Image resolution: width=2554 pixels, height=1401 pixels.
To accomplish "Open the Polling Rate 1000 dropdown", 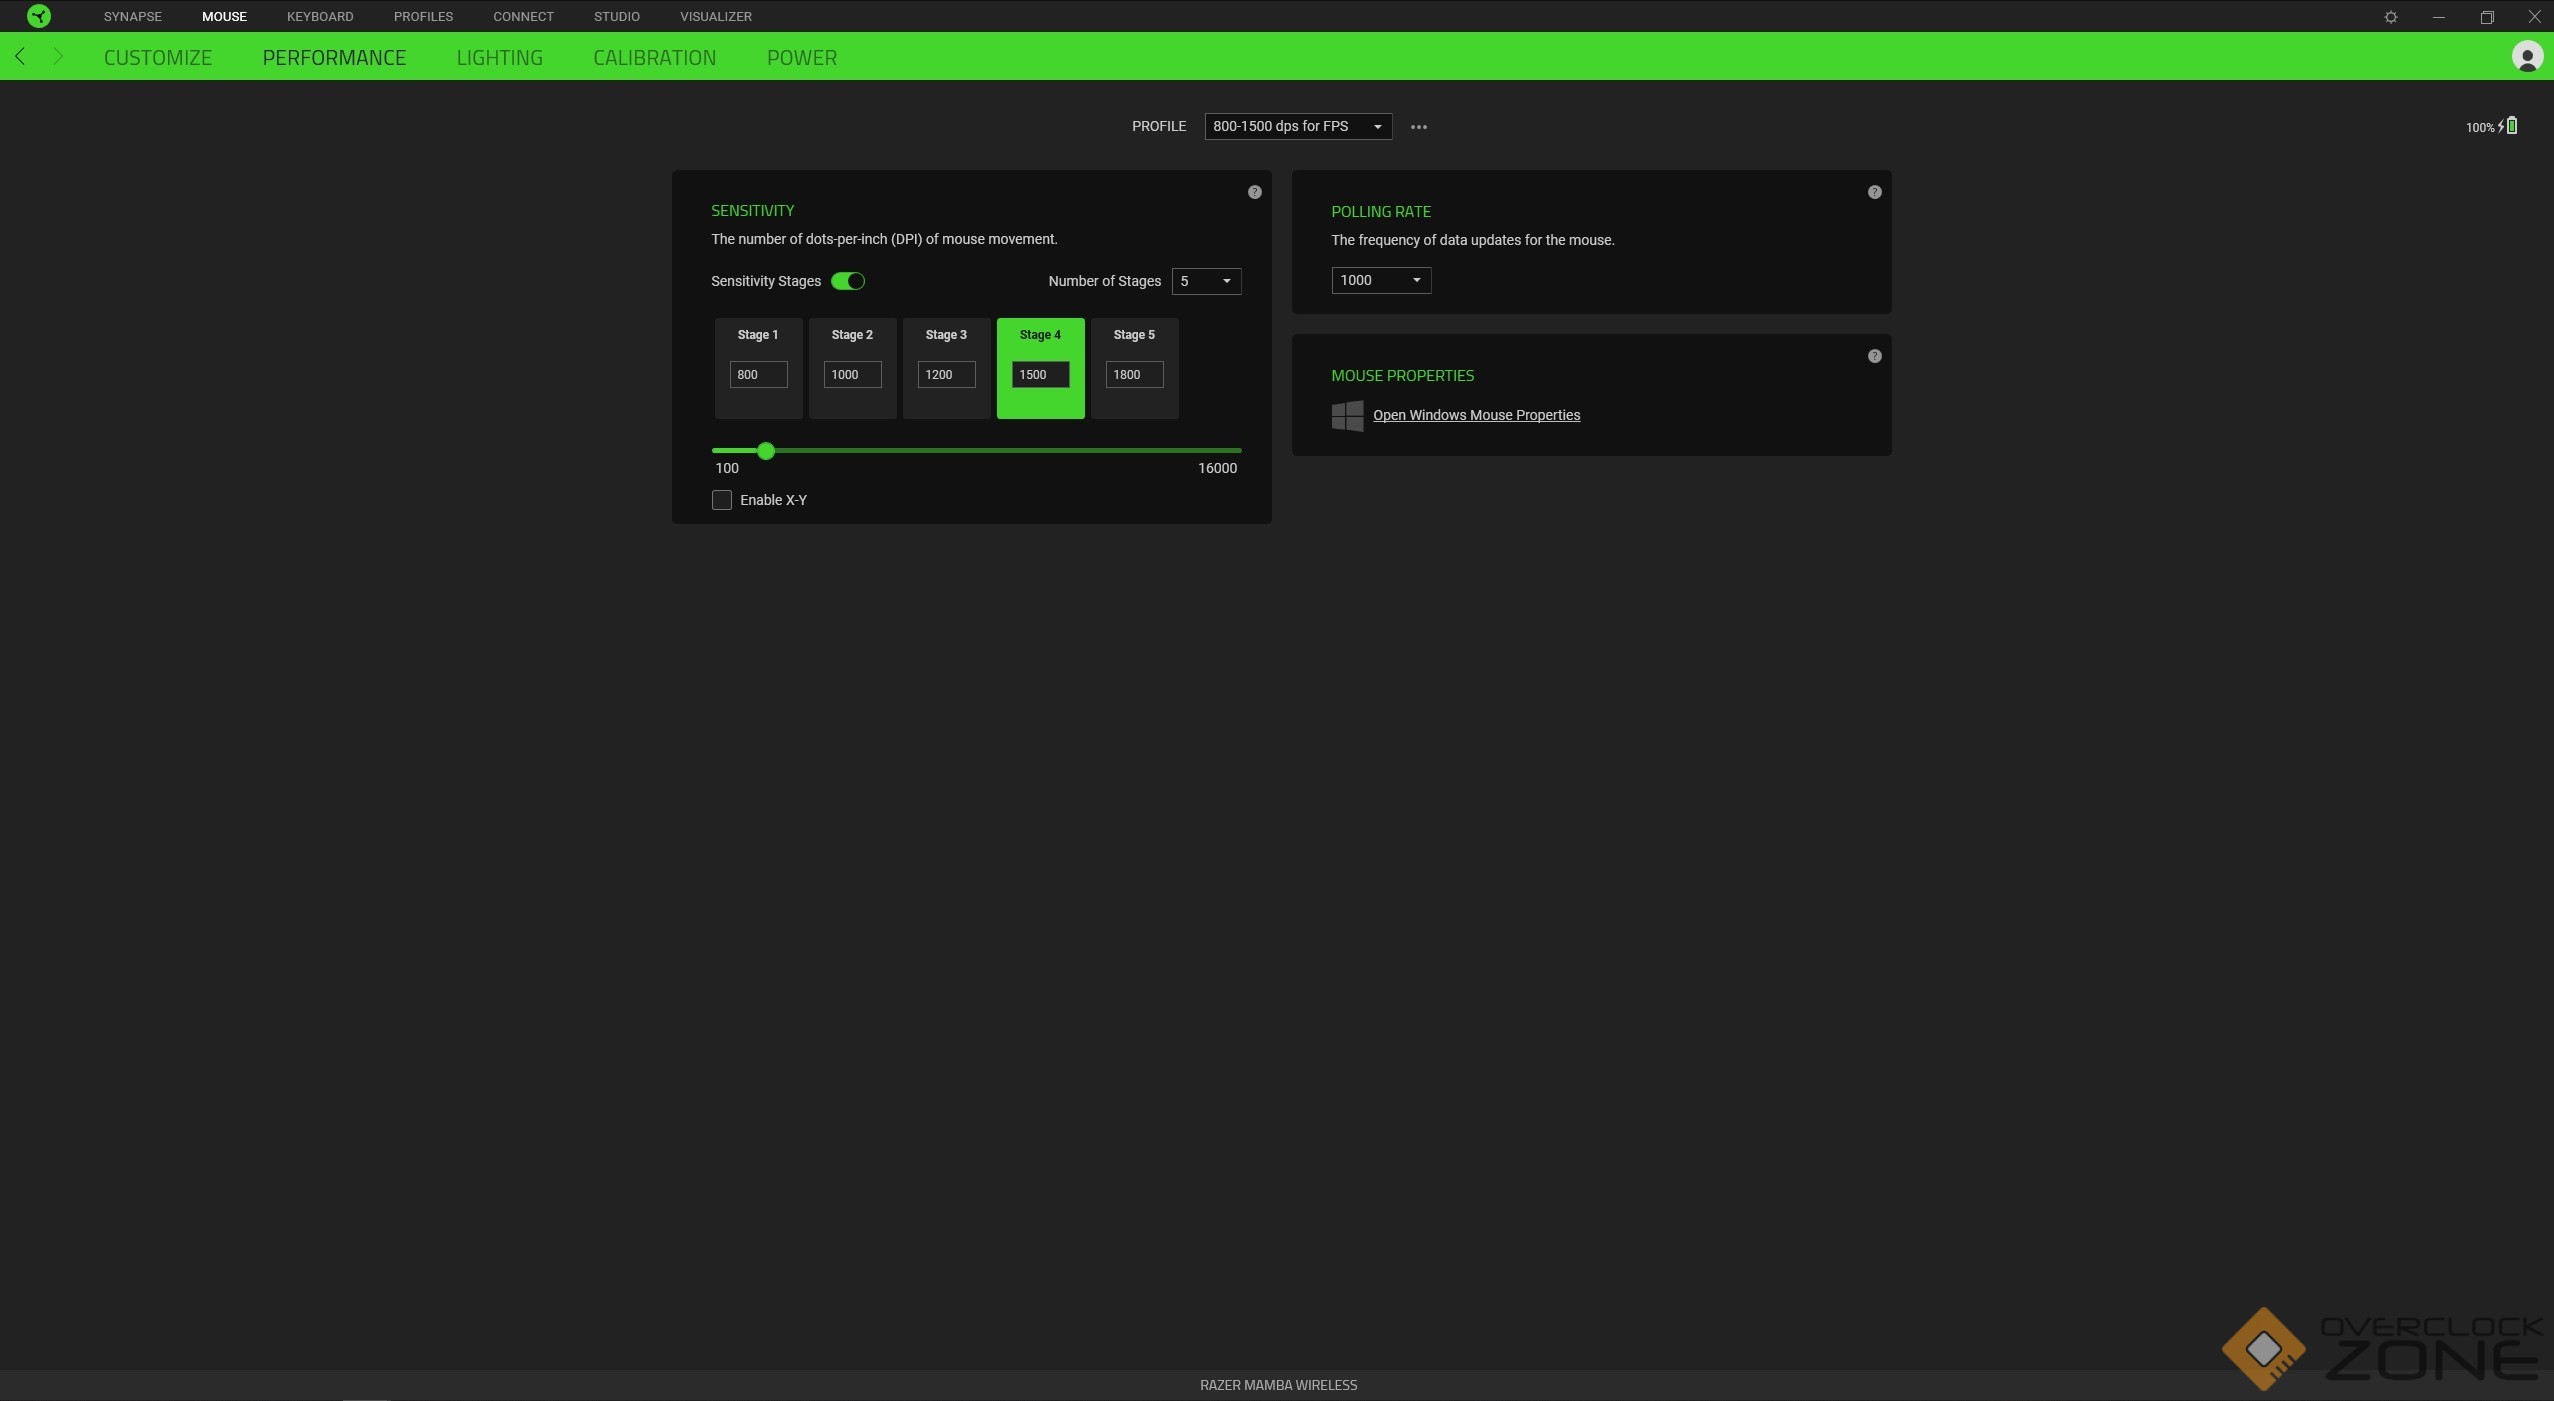I will (1380, 280).
